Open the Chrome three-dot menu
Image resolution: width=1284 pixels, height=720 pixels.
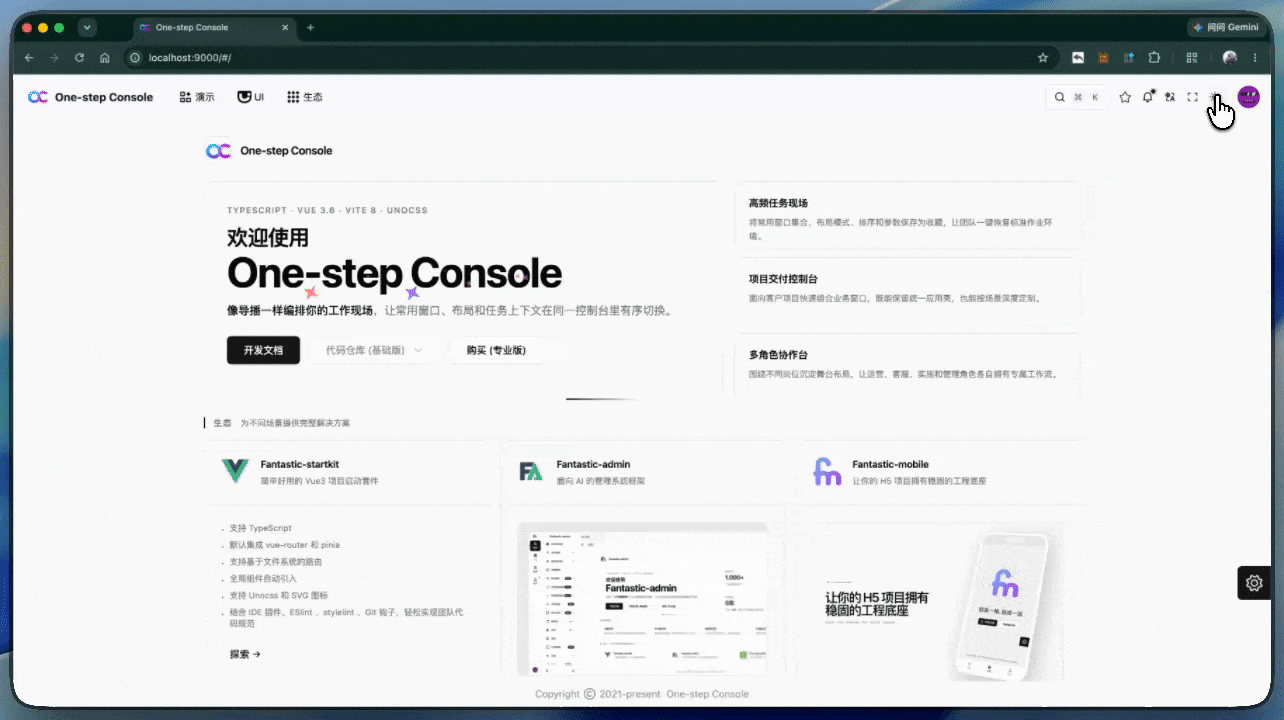coord(1255,58)
